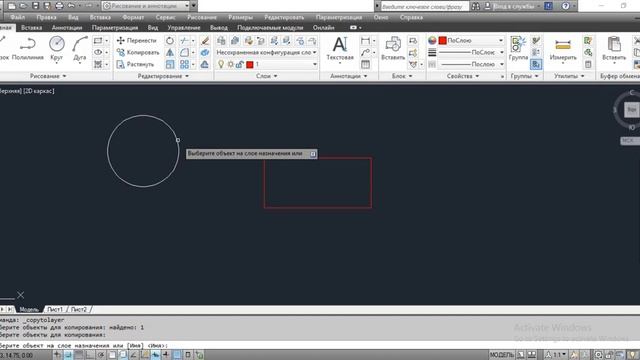Click the Группа (Group) icon
The height and width of the screenshot is (360, 640).
pos(518,49)
